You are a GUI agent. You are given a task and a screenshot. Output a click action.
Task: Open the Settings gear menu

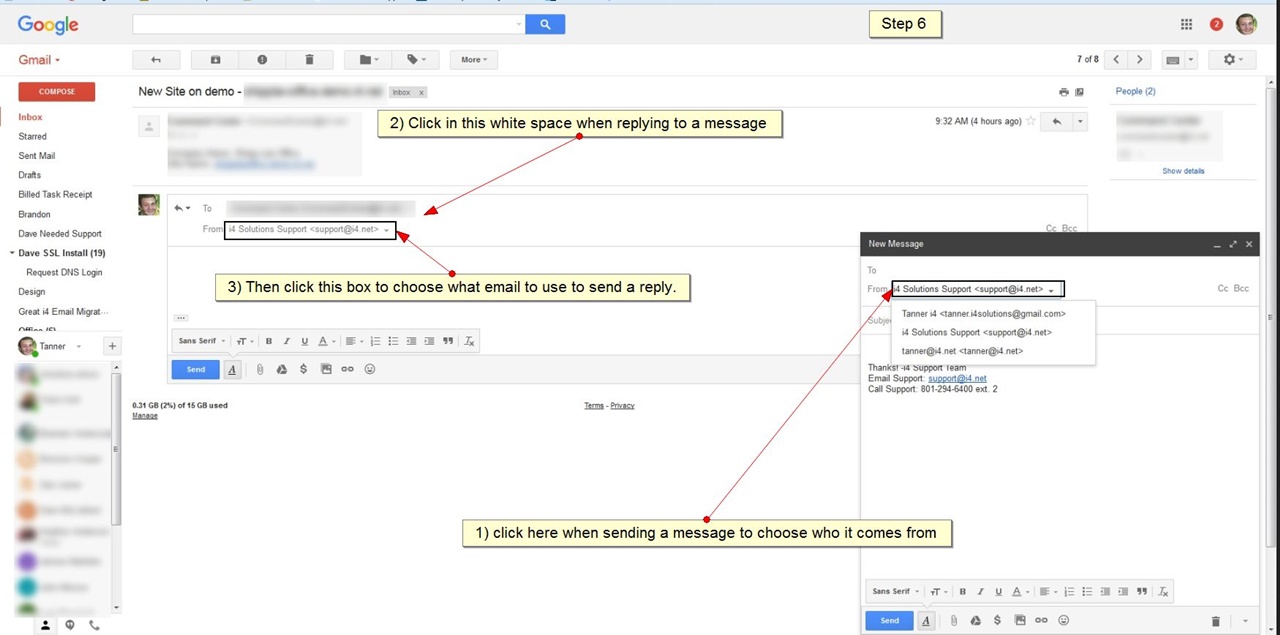coord(1233,60)
